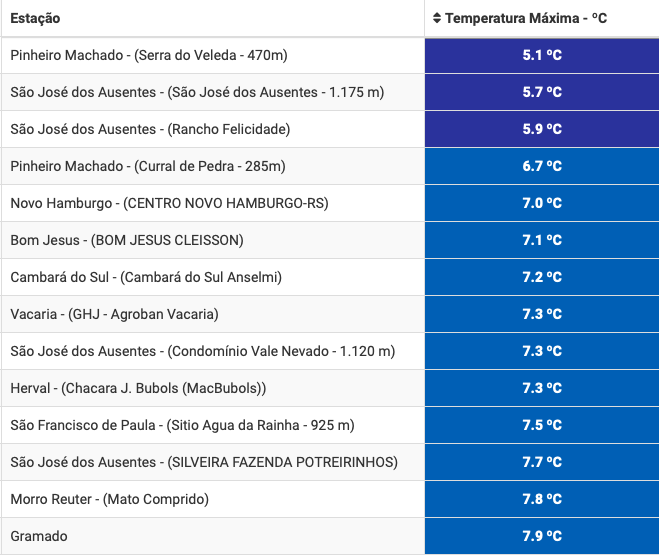Click the Herval Chacara J. Bubols row
The width and height of the screenshot is (659, 555).
coord(138,388)
